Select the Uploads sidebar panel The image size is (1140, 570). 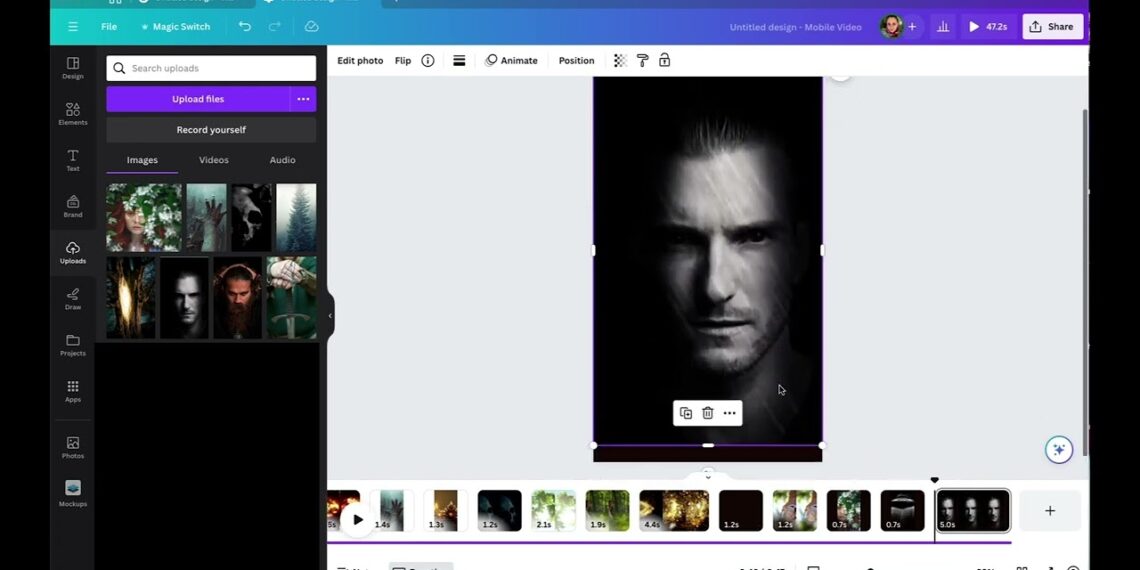coord(73,252)
